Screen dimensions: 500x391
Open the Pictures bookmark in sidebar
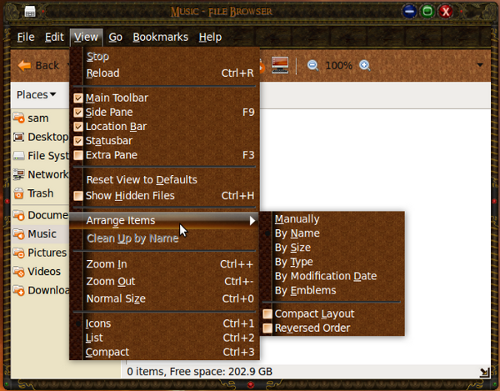click(40, 253)
